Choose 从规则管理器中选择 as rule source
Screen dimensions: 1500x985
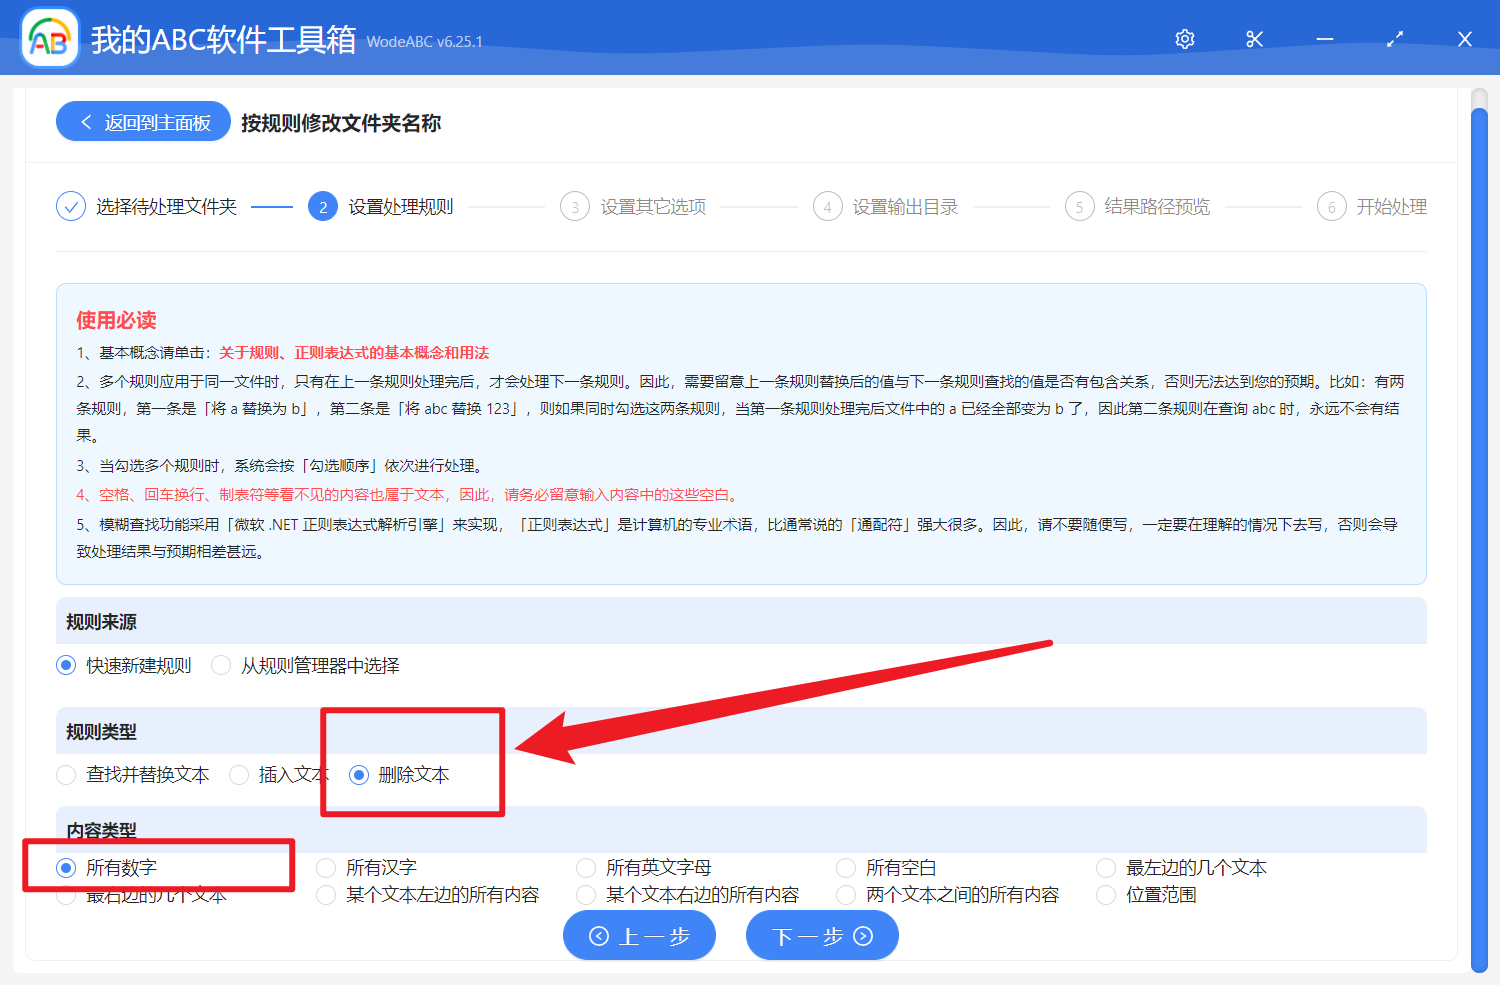(222, 666)
